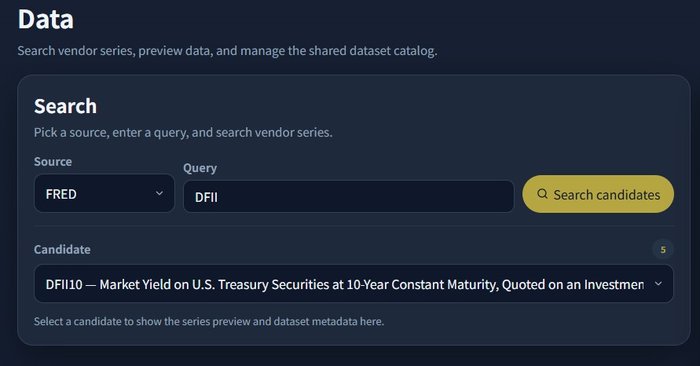Click the 'FRED' text in Source box
700x366 pixels.
[61, 194]
